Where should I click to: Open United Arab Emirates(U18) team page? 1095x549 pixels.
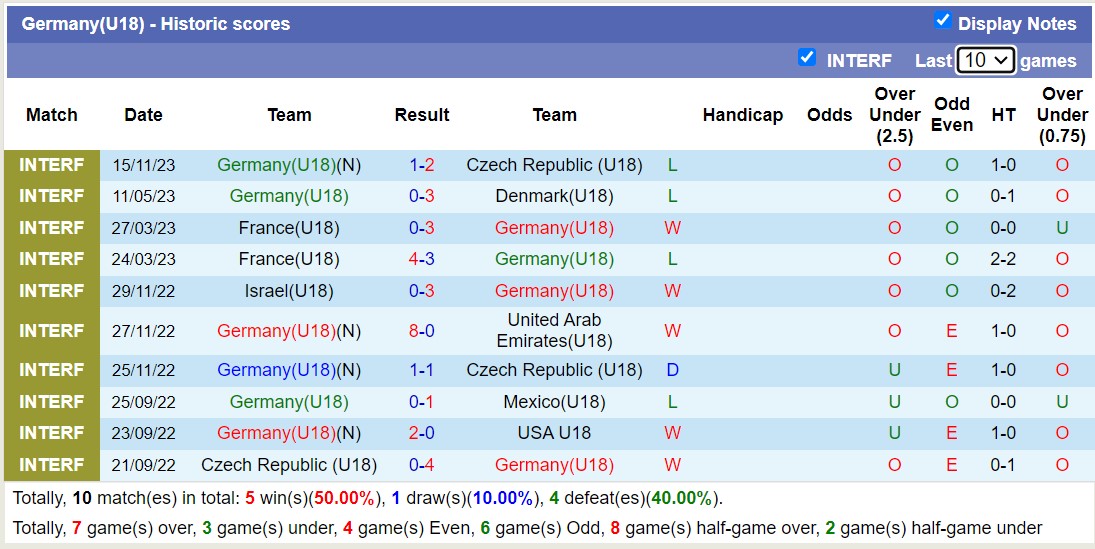[x=554, y=331]
